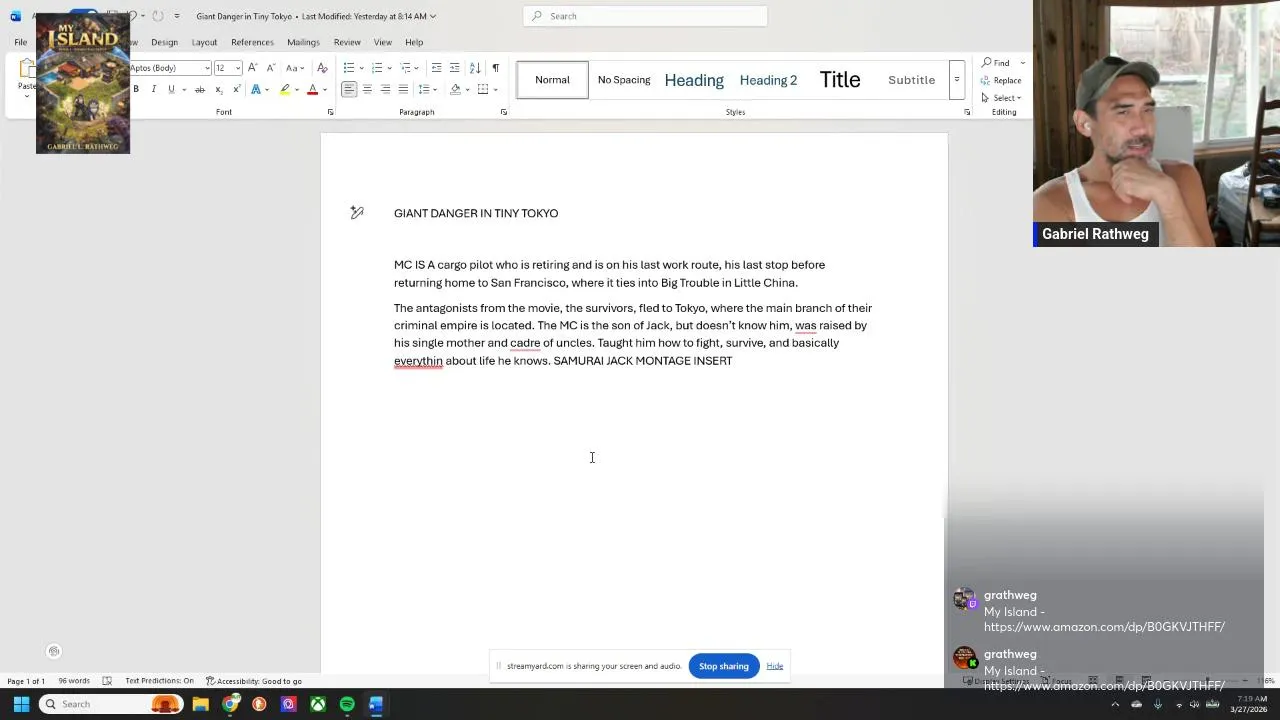Expand the Styles gallery

pos(957,80)
